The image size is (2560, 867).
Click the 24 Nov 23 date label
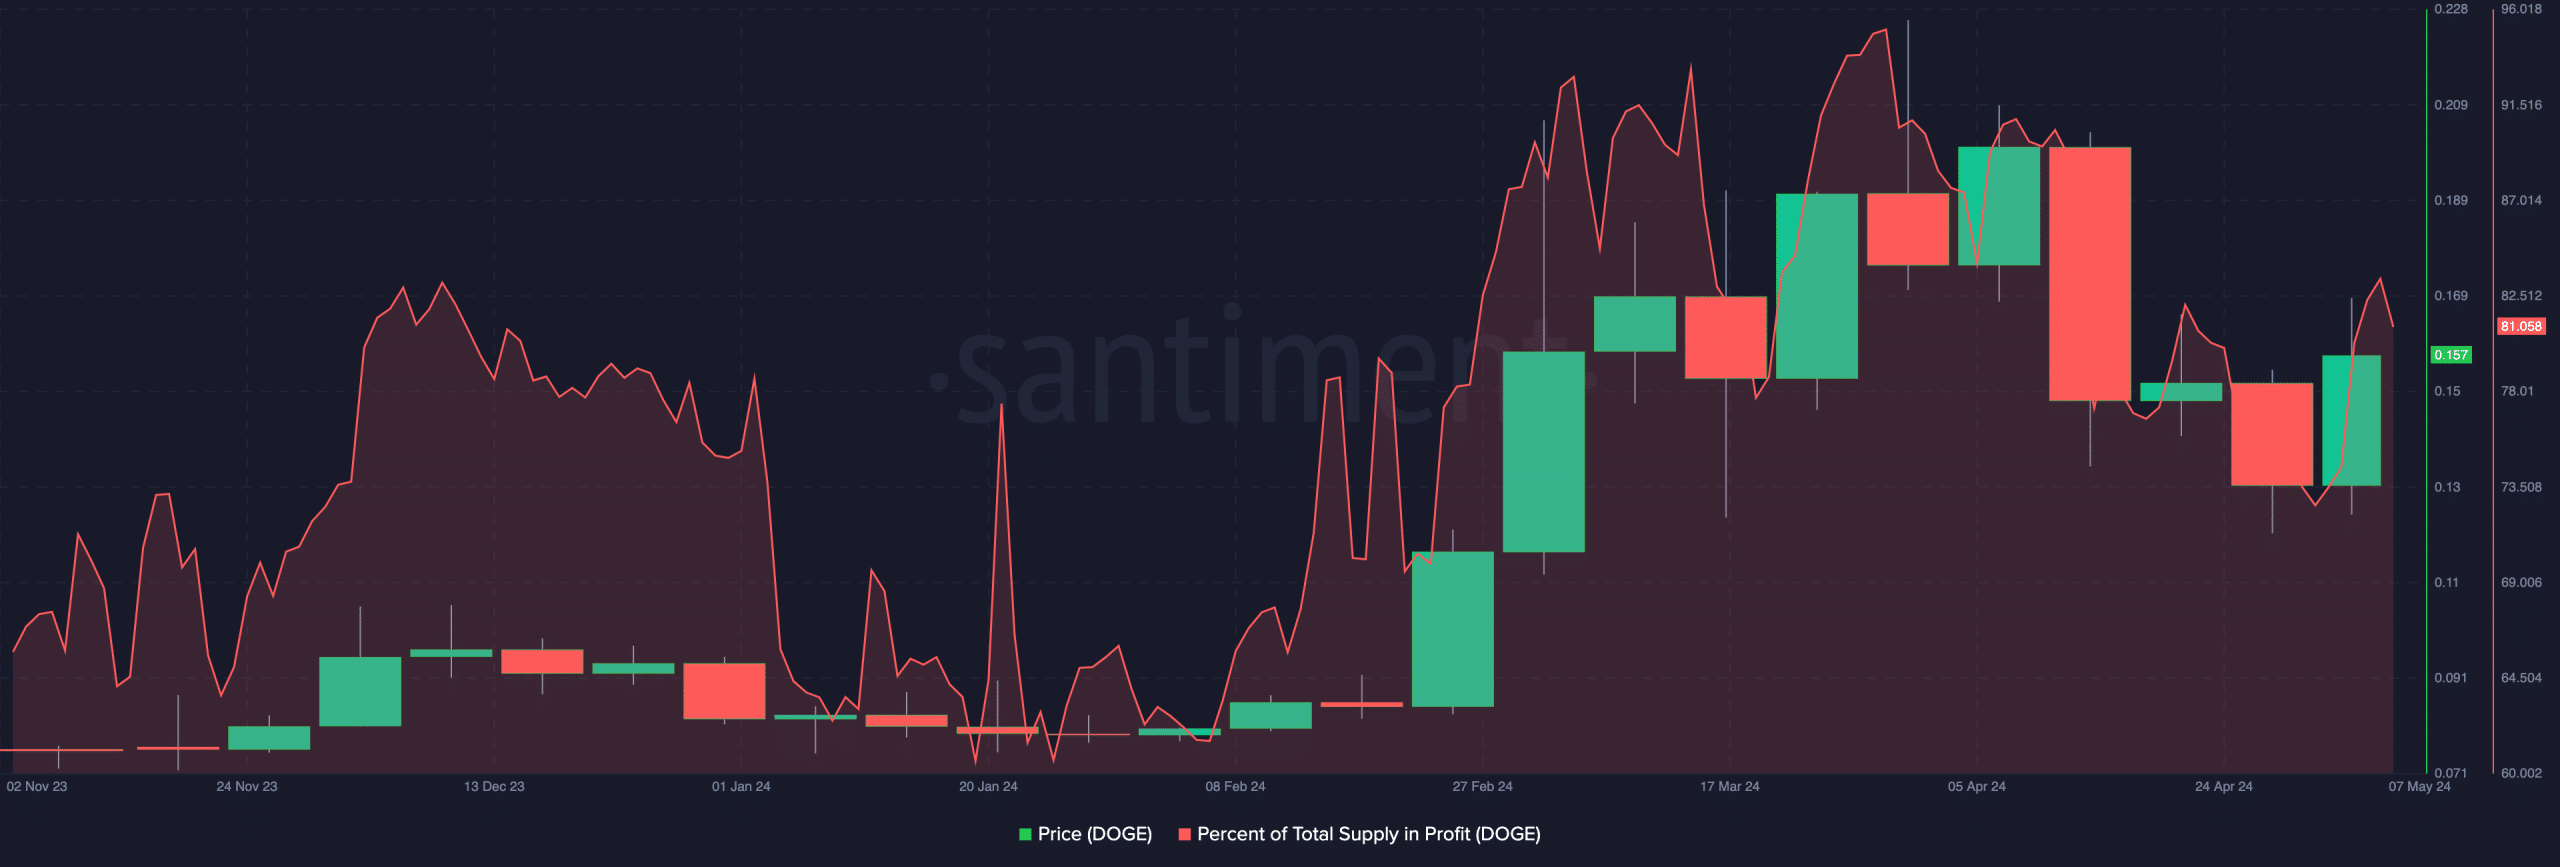point(247,786)
